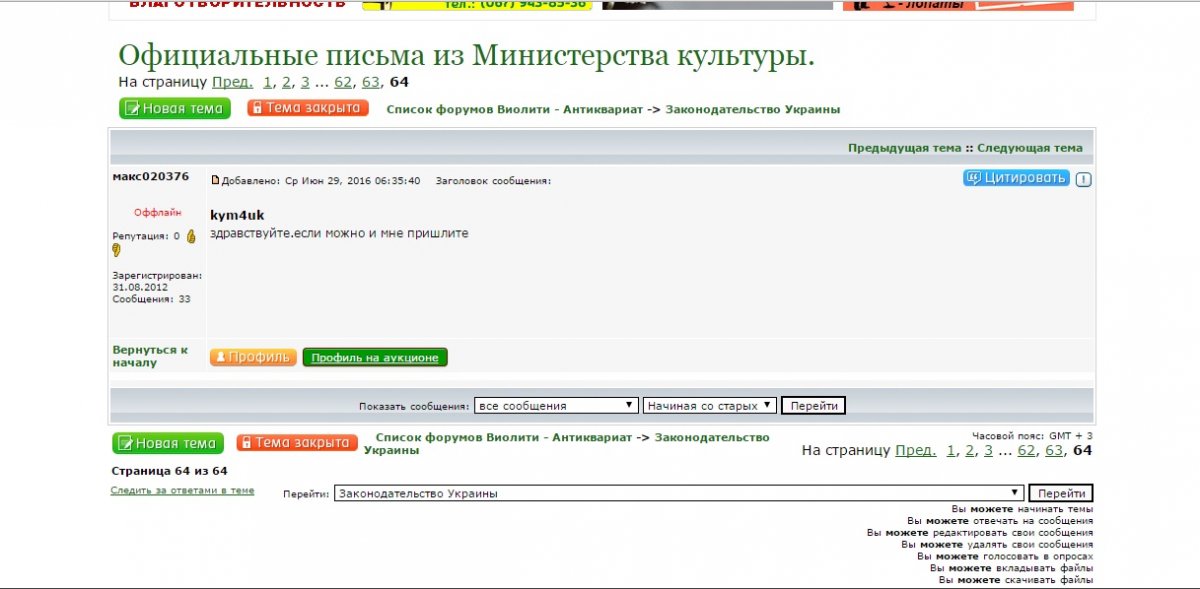Click the thumbs-down reputation icon

pyautogui.click(x=116, y=251)
